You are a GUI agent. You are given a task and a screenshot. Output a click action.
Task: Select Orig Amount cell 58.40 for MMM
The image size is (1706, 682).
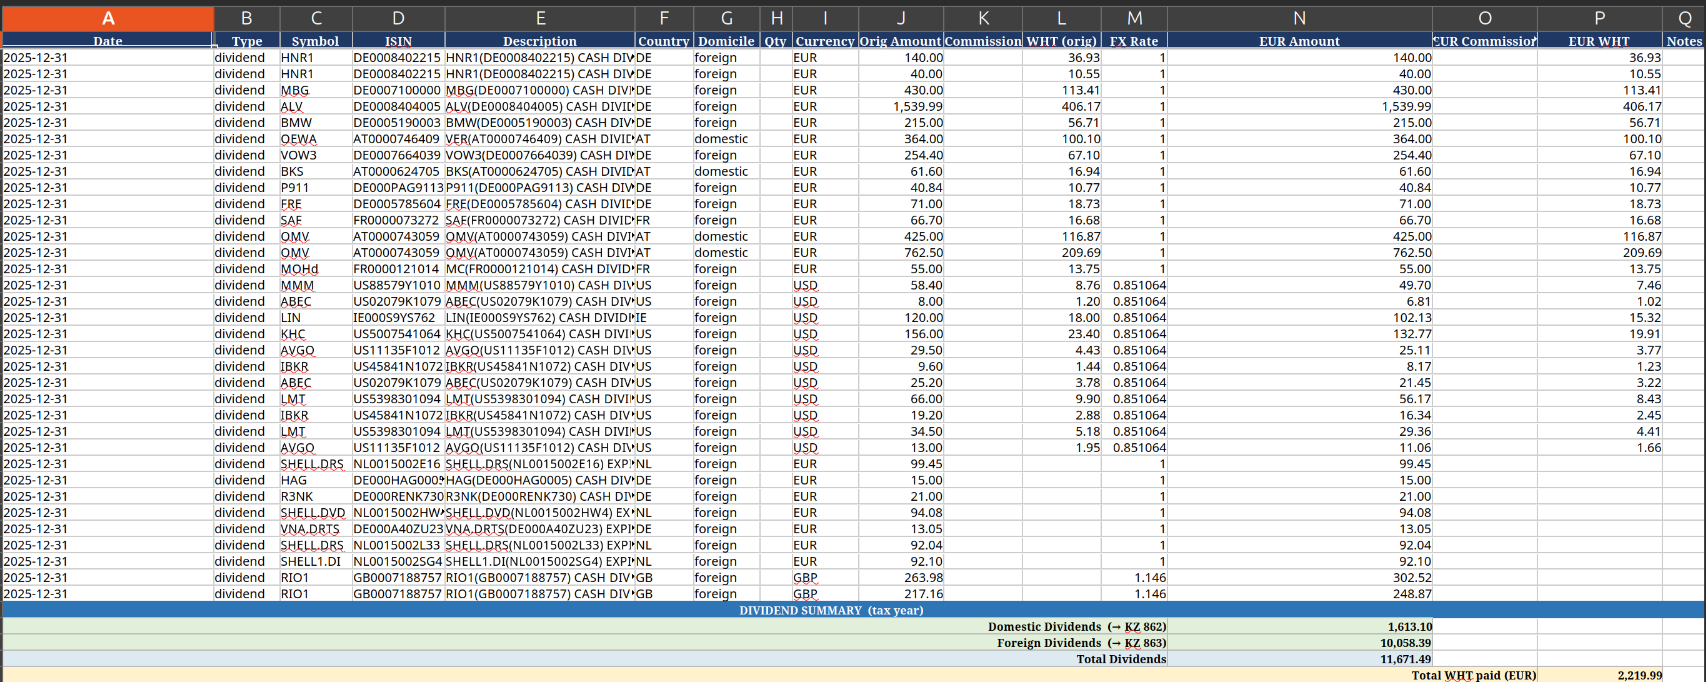point(901,285)
